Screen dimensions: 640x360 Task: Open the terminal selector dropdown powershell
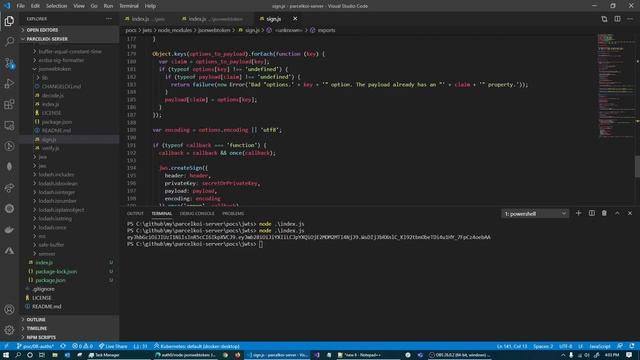(x=535, y=213)
